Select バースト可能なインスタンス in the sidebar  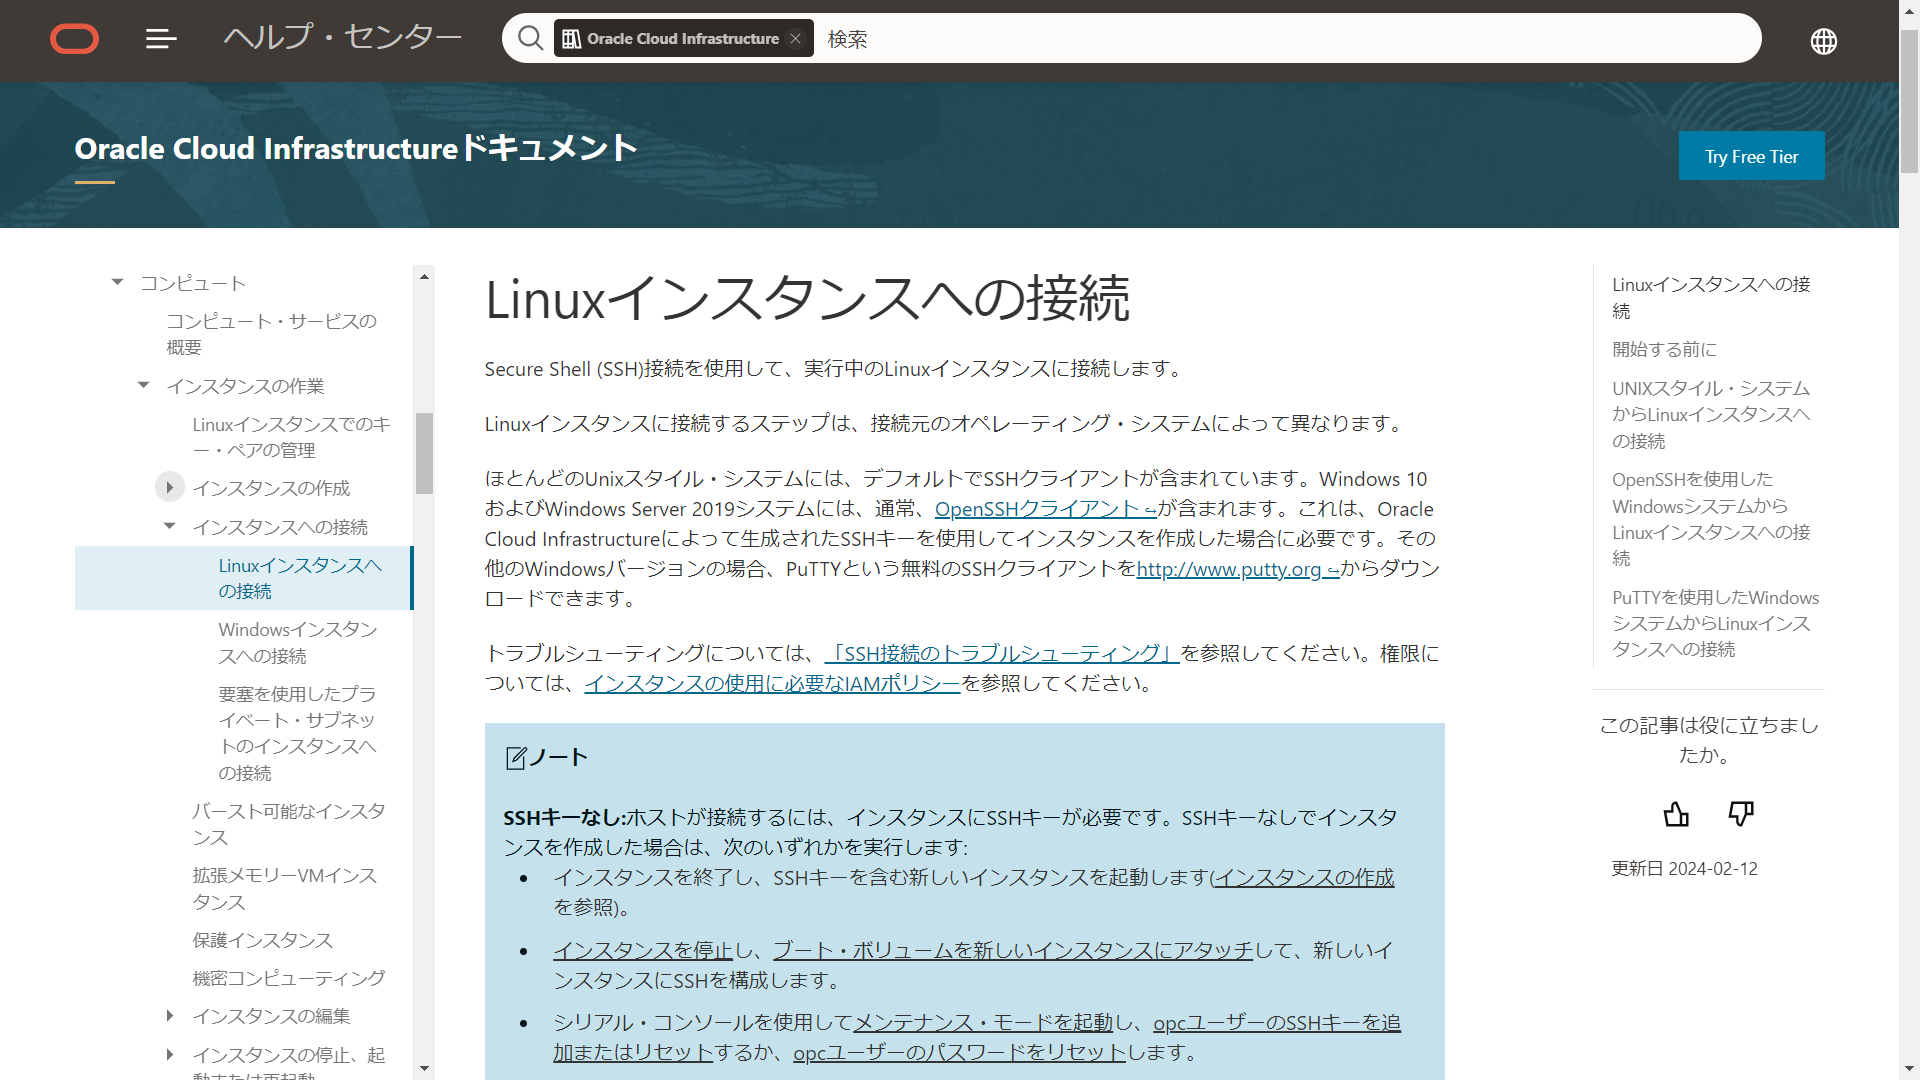pos(288,824)
